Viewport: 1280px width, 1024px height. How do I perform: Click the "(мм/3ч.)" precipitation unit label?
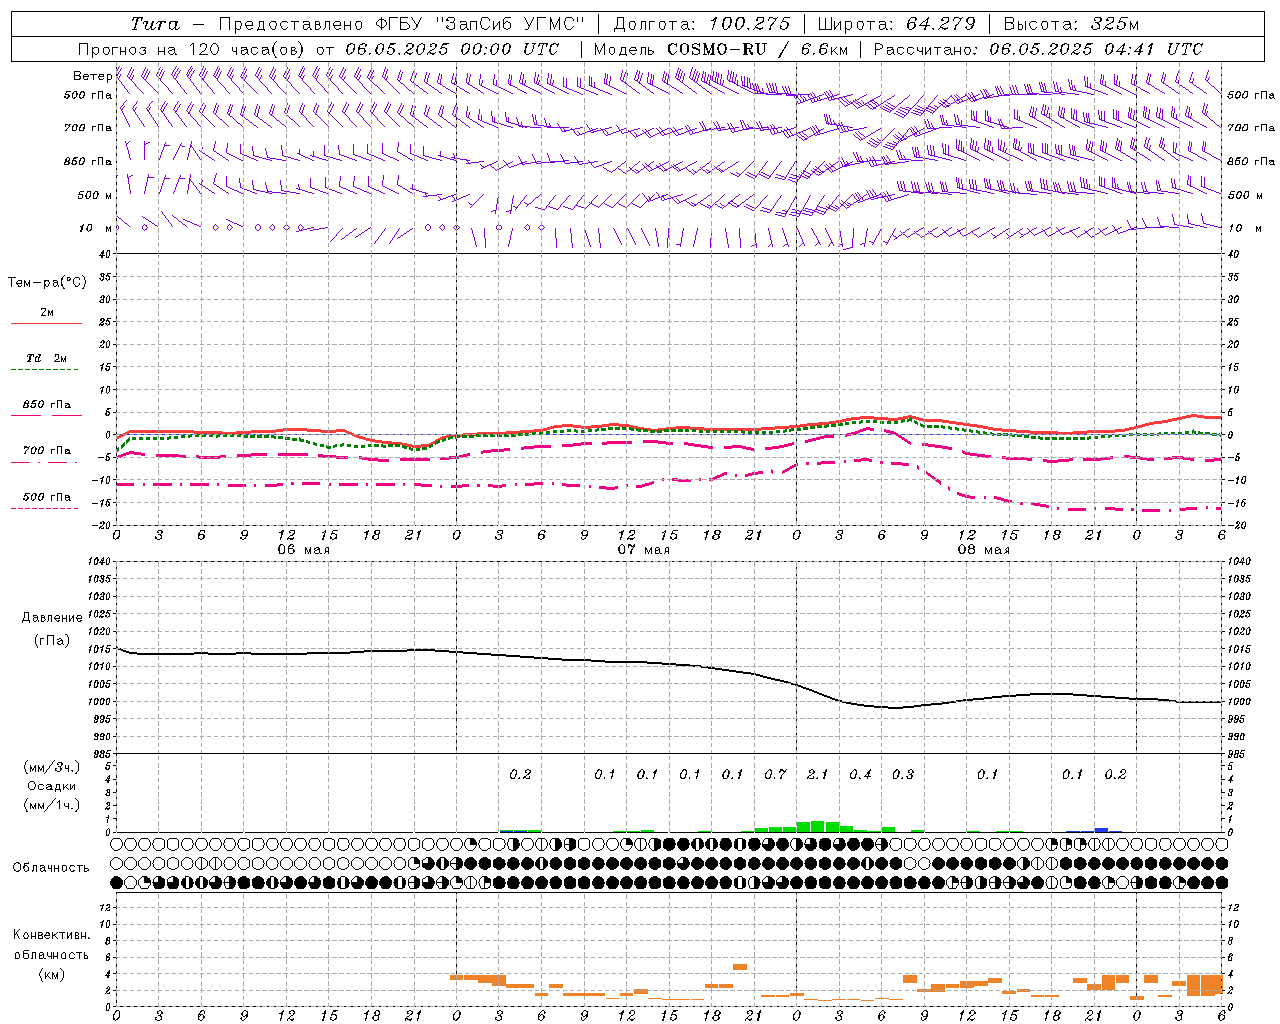(51, 767)
